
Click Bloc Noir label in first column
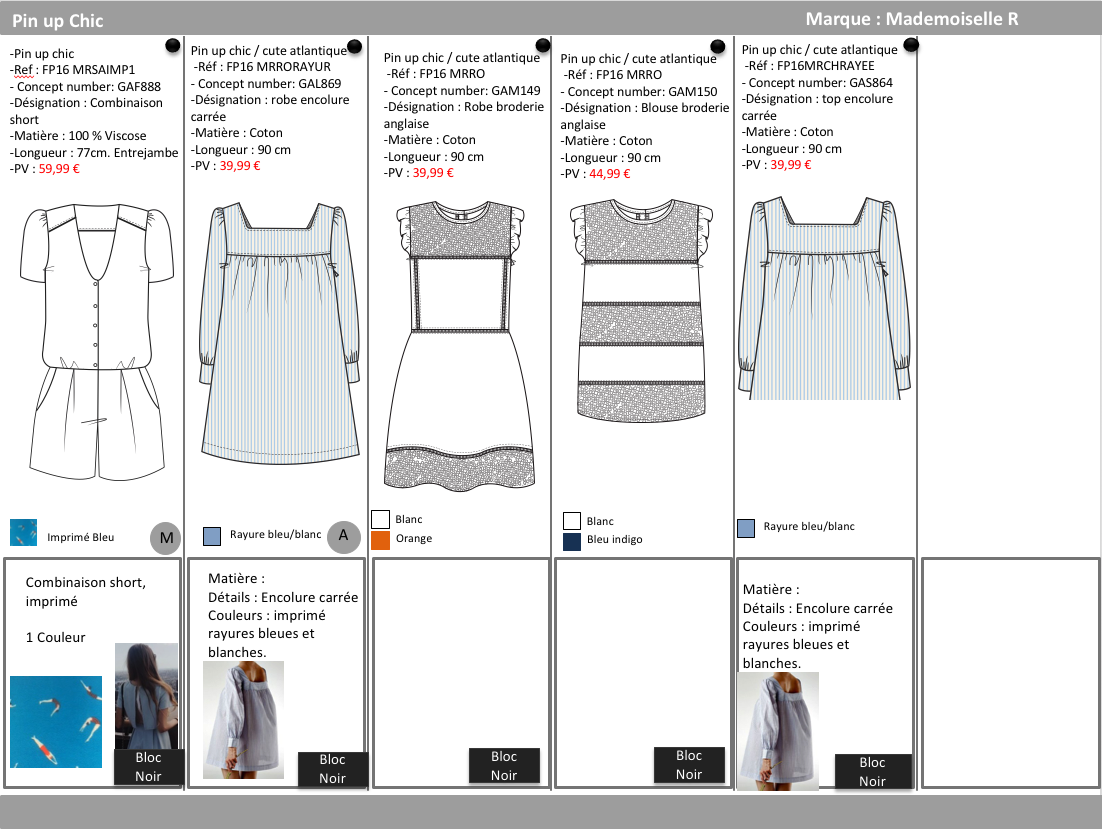[148, 766]
